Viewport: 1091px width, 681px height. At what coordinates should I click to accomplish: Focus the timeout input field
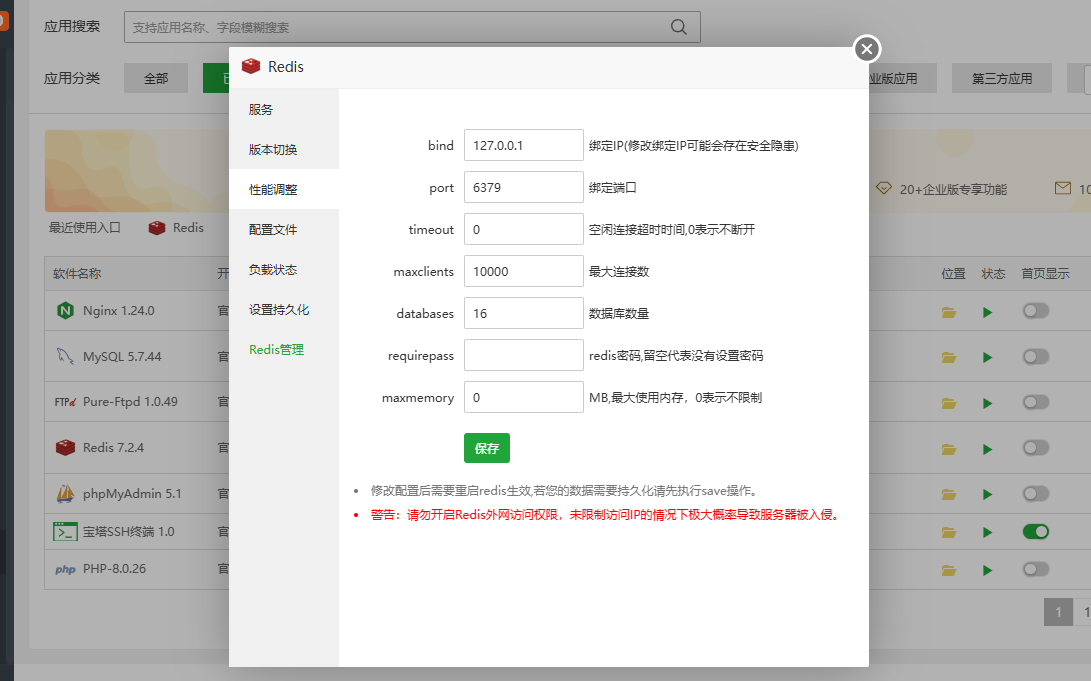524,230
